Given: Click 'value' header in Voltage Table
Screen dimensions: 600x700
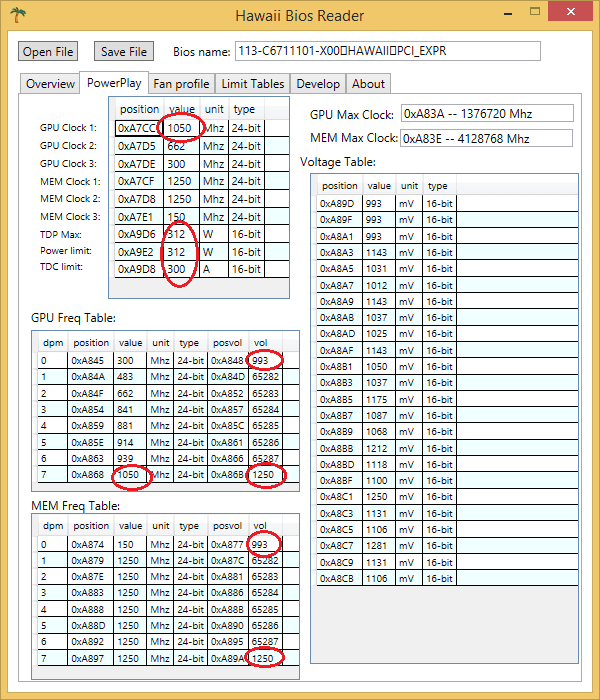Looking at the screenshot, I should tap(379, 186).
